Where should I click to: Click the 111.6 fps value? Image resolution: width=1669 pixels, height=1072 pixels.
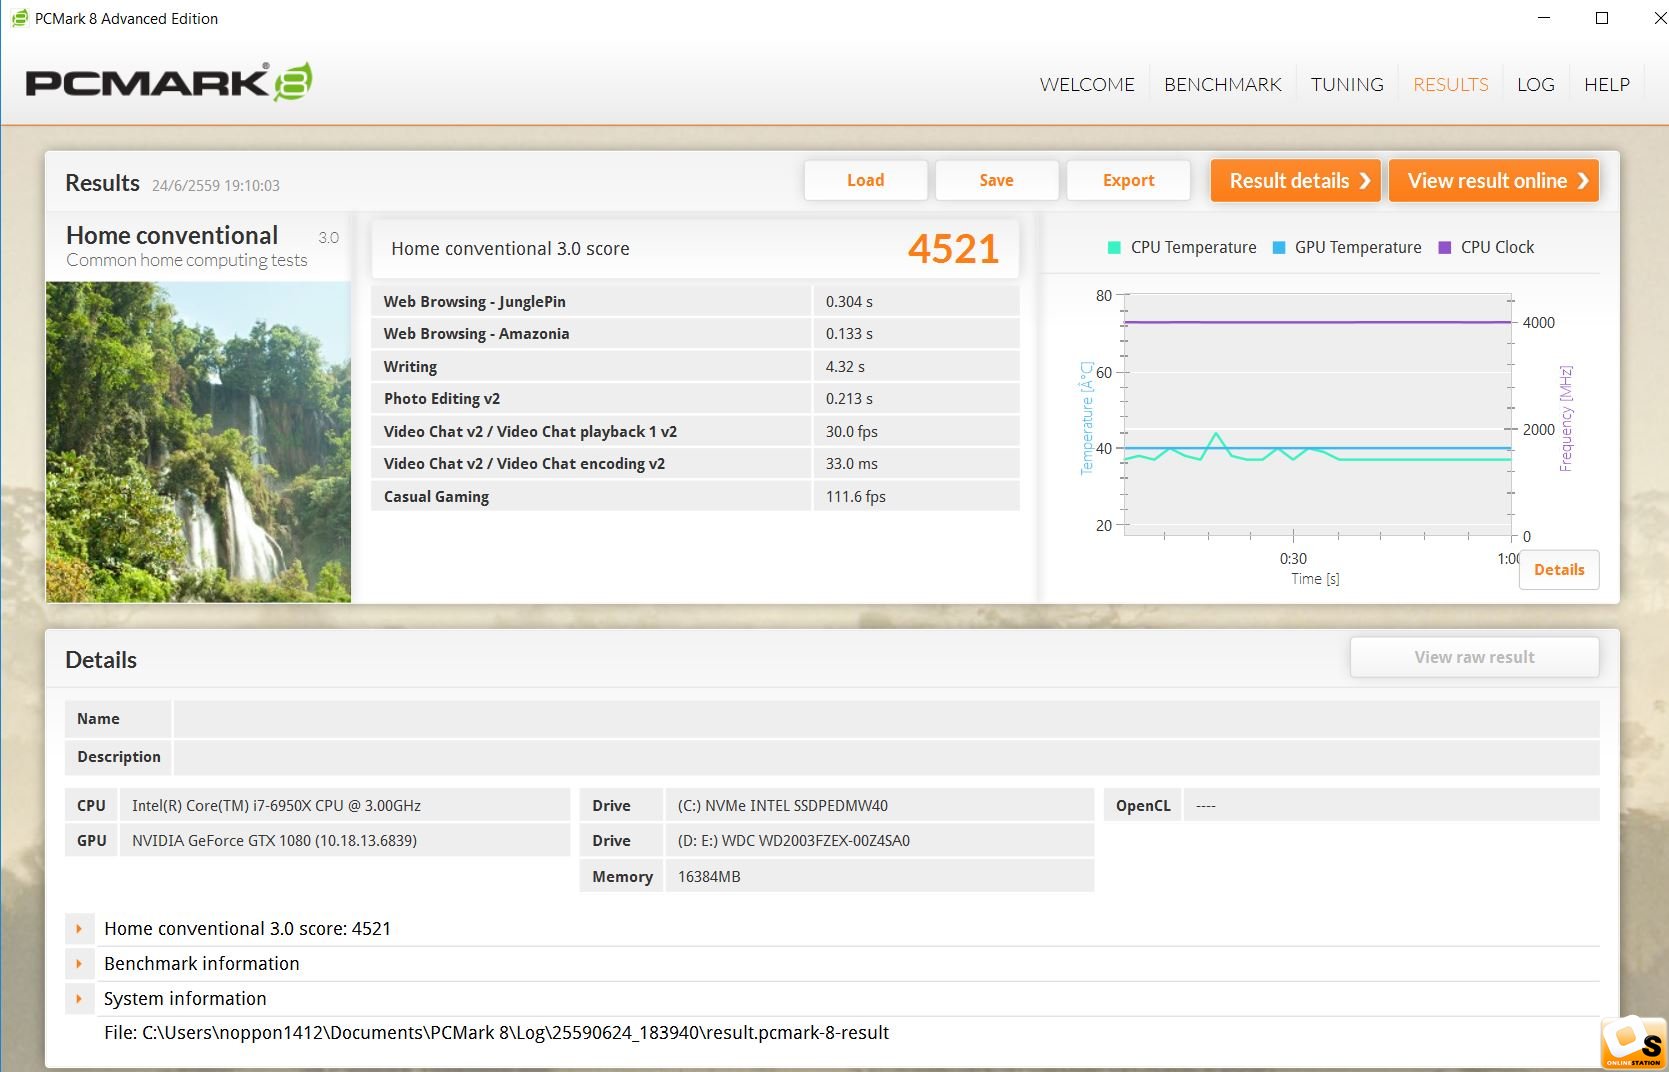pos(855,496)
